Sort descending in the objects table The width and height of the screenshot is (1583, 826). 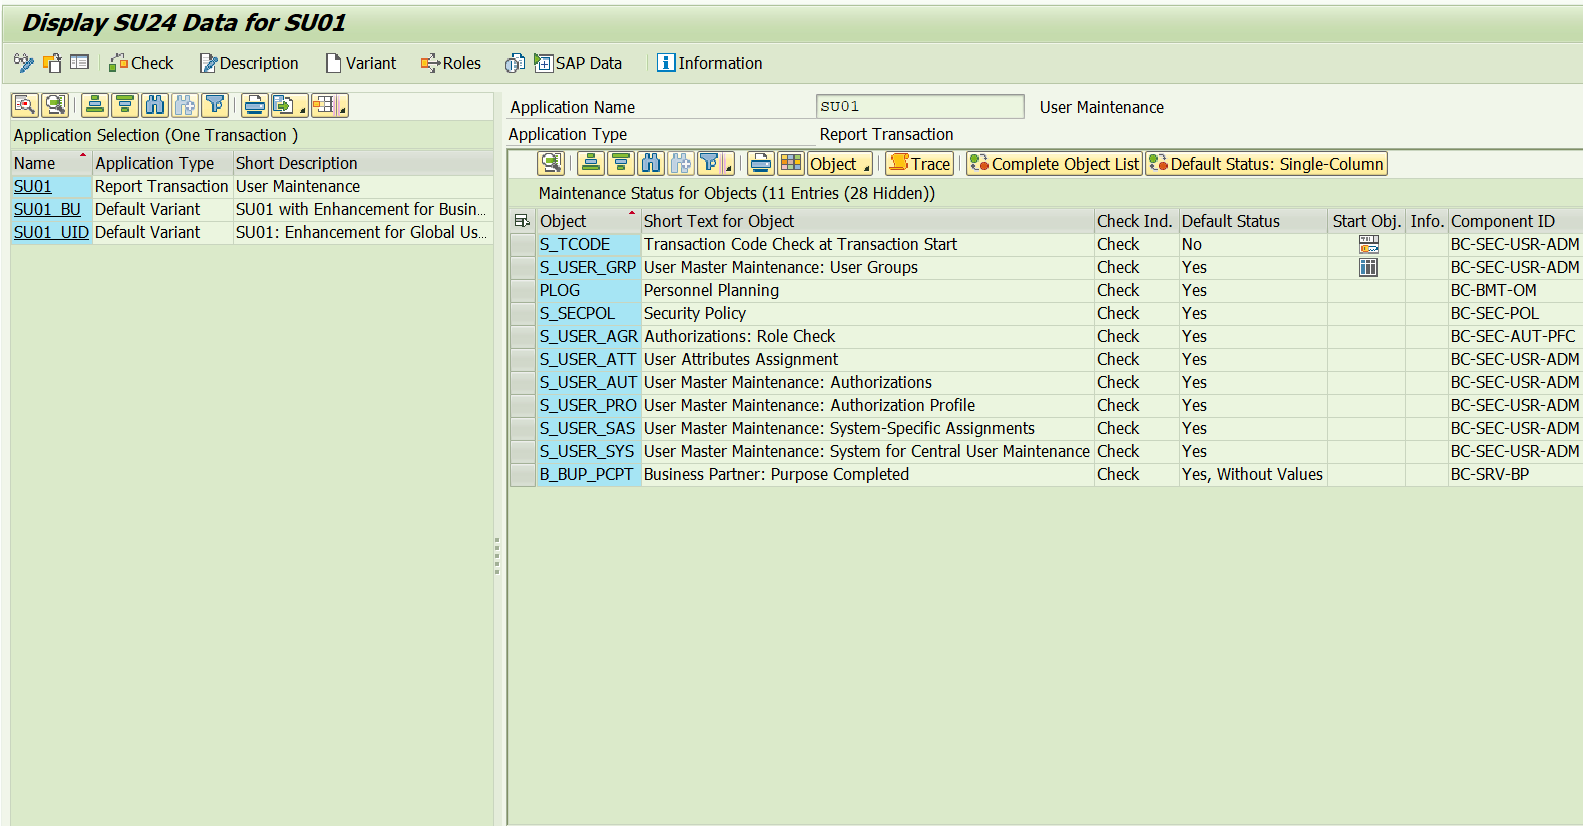[621, 163]
